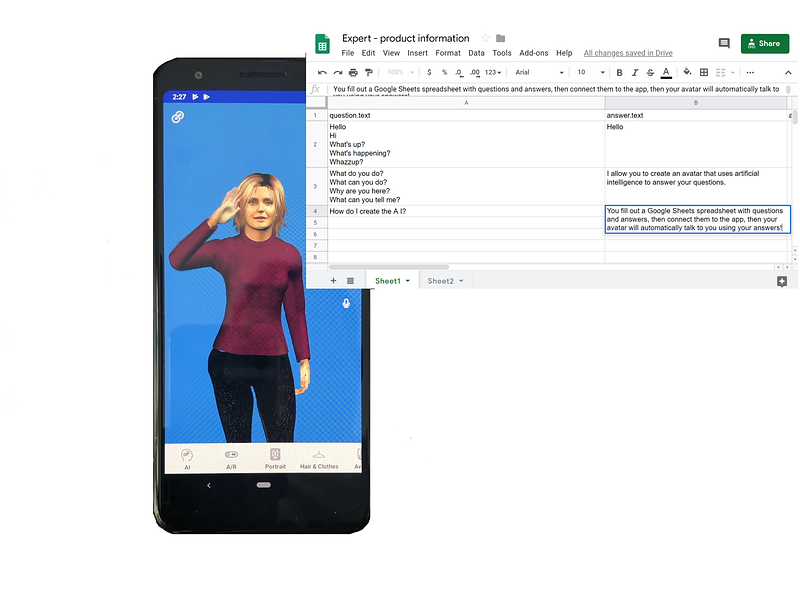Click the Google Sheets logo icon
Screen dimensions: 800x600
pos(322,44)
